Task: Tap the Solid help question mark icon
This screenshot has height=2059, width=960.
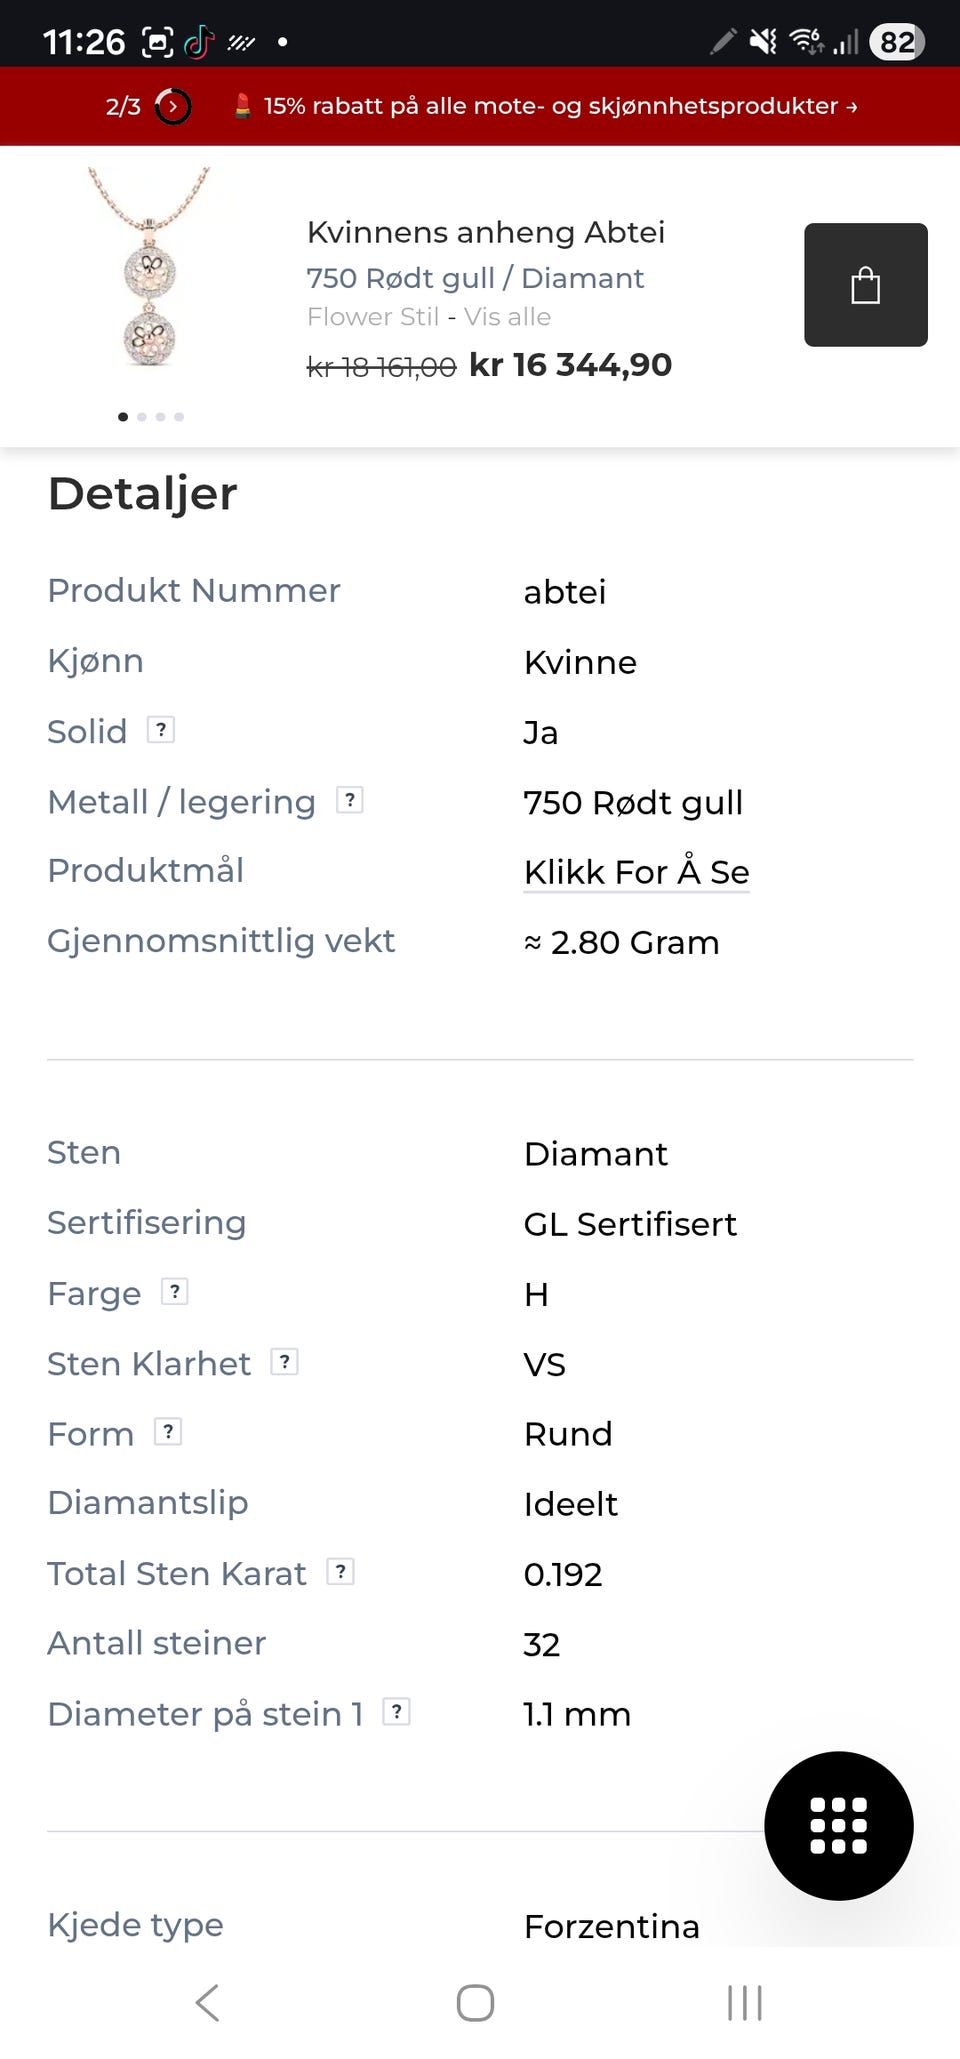Action: [x=161, y=730]
